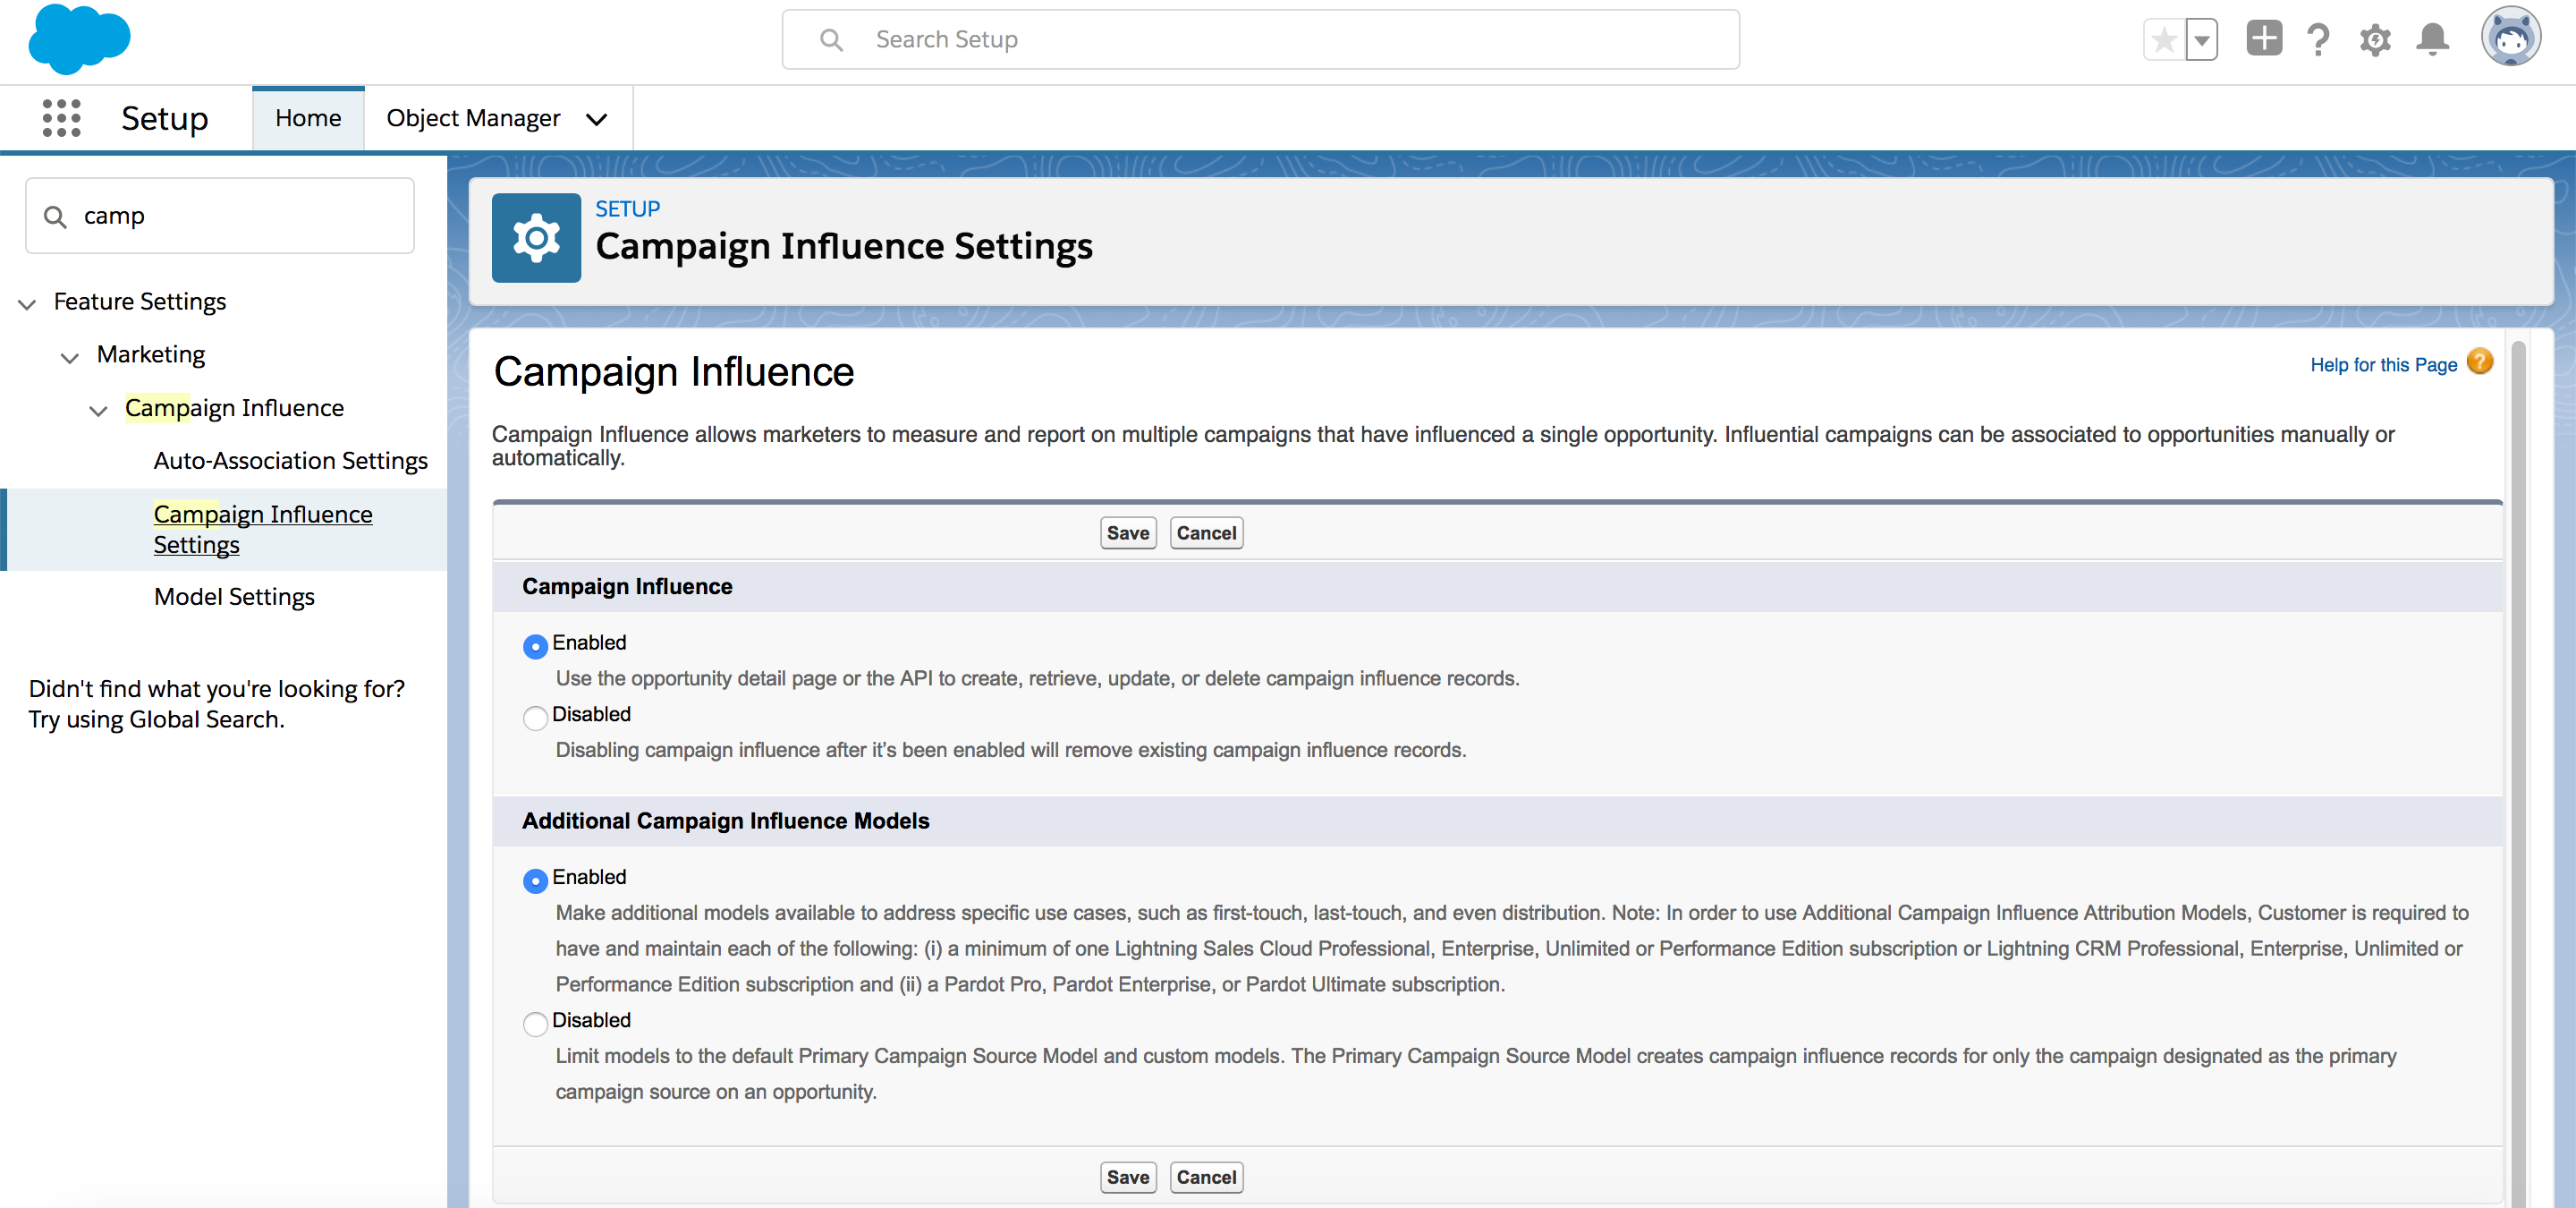Switch to the Home tab
The width and height of the screenshot is (2576, 1208).
point(308,118)
